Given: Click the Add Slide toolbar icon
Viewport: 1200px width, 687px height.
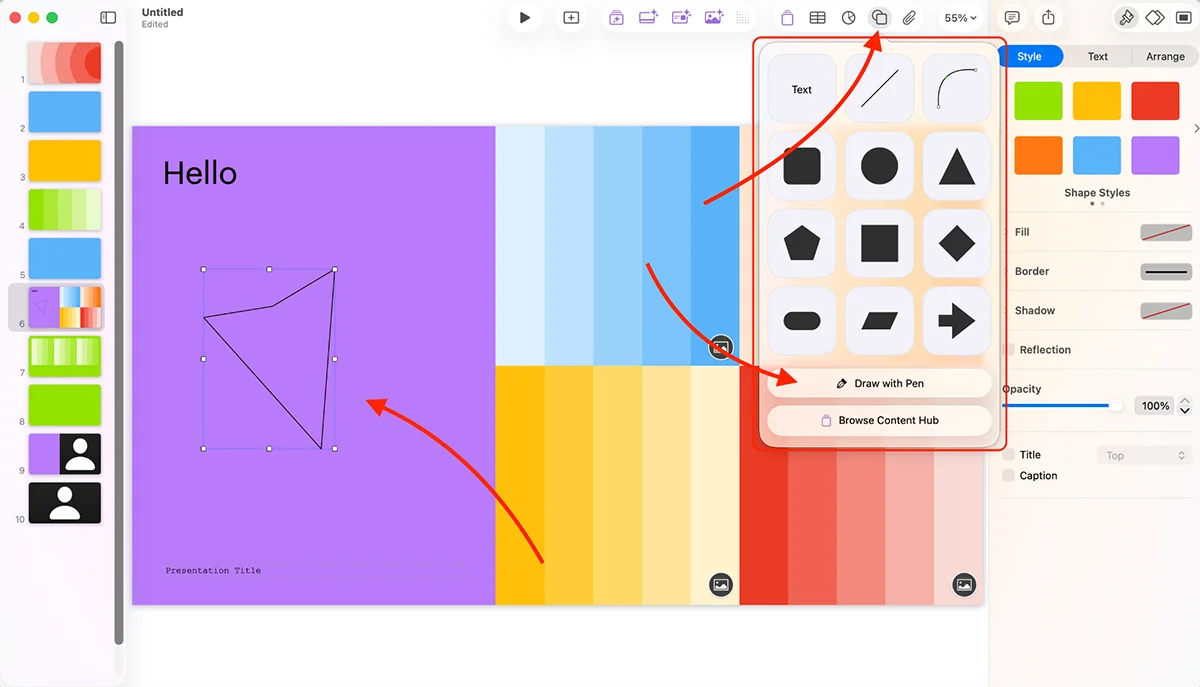Looking at the screenshot, I should [571, 17].
